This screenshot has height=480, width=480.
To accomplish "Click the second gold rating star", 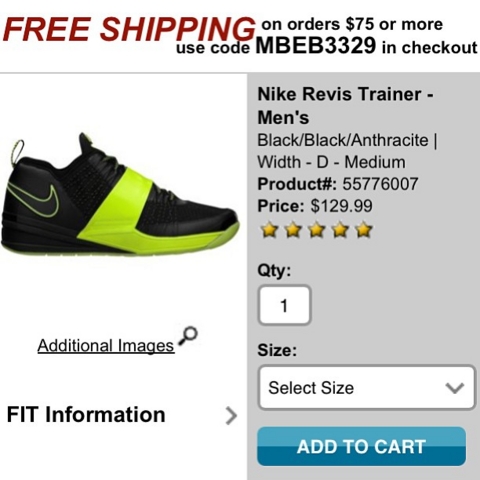I will pyautogui.click(x=292, y=230).
